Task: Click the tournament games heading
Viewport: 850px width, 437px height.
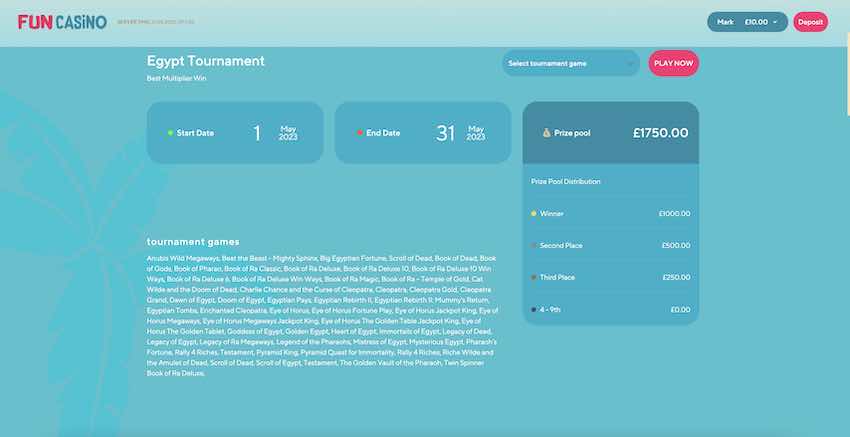Action: [193, 242]
